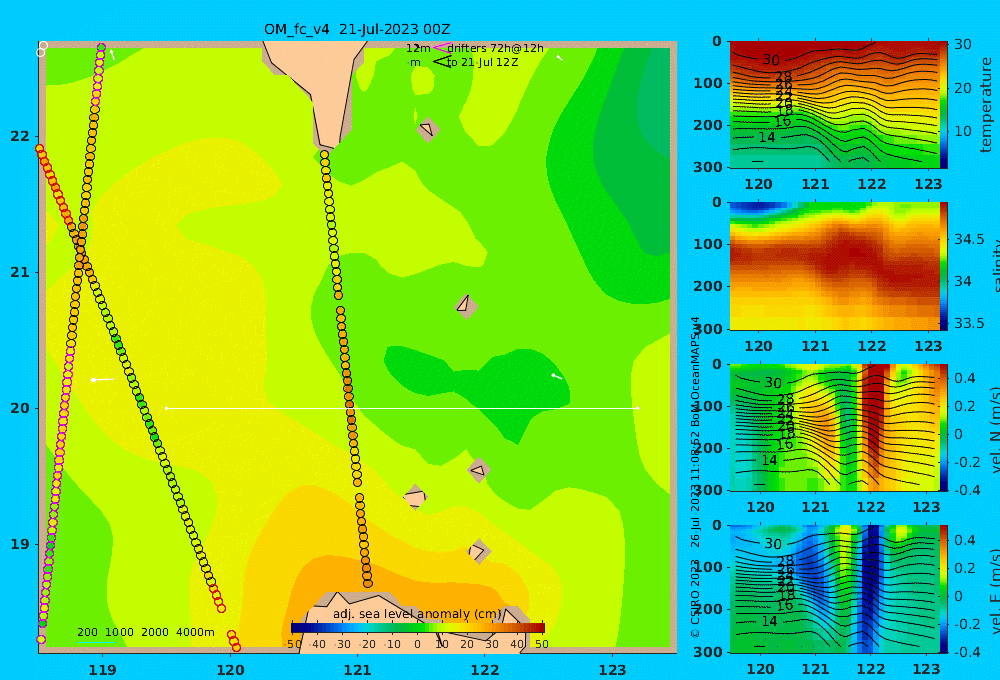Image resolution: width=1000 pixels, height=680 pixels.
Task: Click the longitude 119 label under the main map
Action: pyautogui.click(x=102, y=670)
